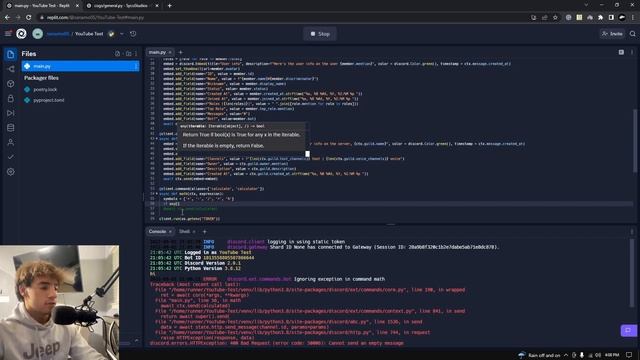
Task: Switch to the main.py Replit browser tab
Action: (43, 6)
